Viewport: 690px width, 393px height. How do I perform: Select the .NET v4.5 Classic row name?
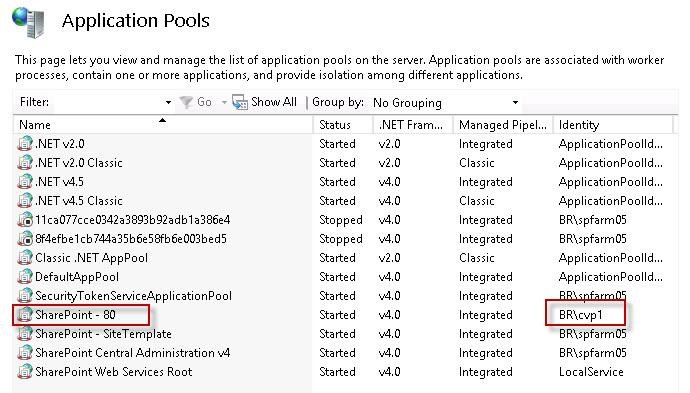click(79, 201)
